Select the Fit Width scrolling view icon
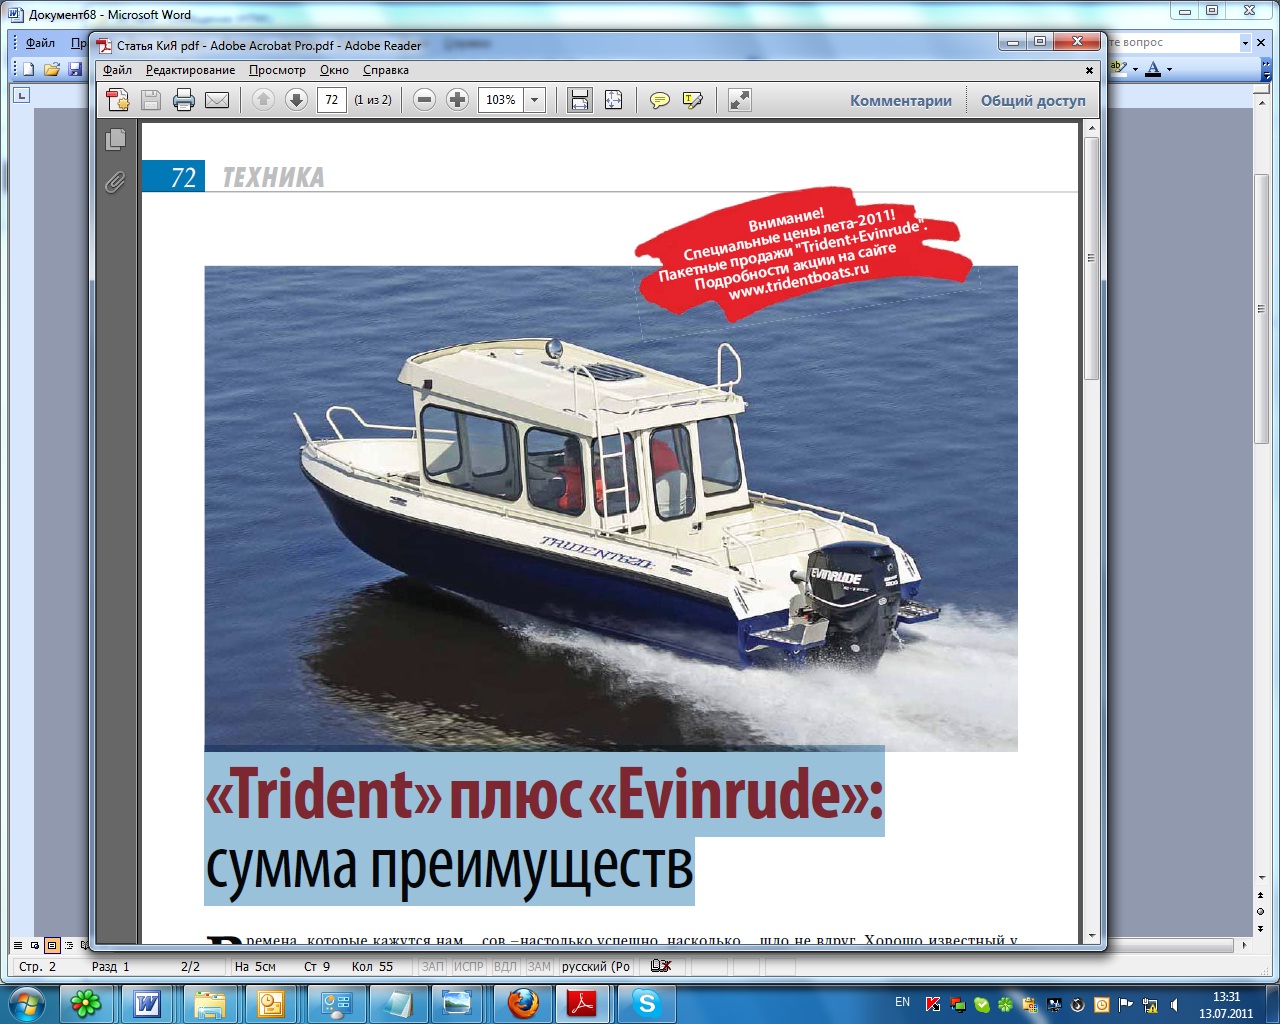 (x=580, y=100)
